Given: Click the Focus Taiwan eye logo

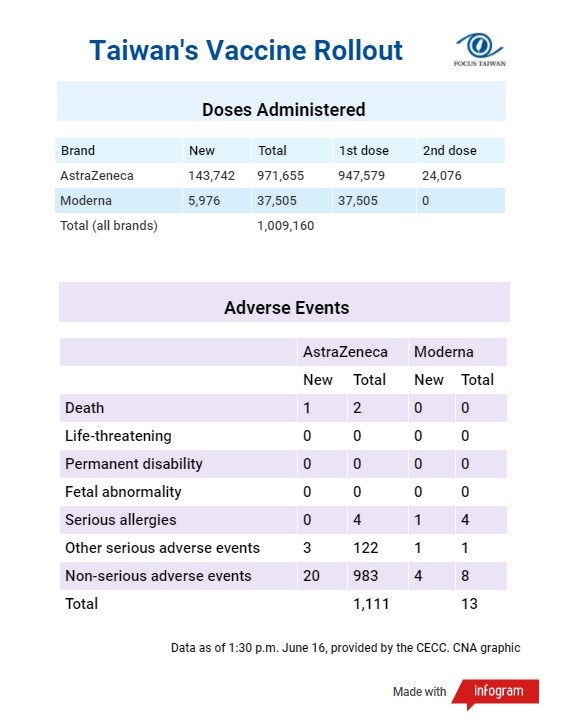Looking at the screenshot, I should pos(480,50).
